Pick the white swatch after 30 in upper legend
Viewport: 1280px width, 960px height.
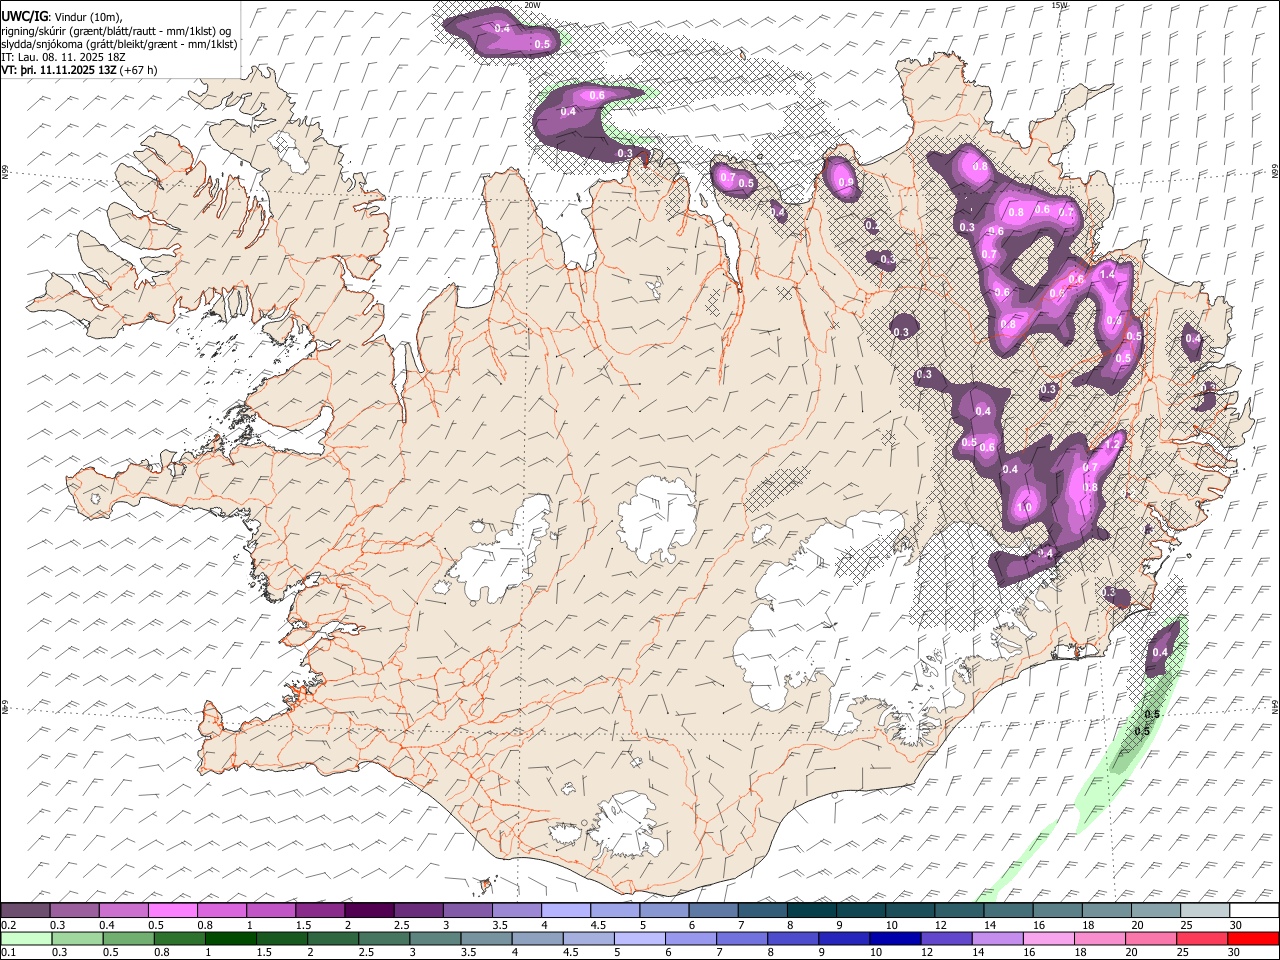click(1254, 911)
